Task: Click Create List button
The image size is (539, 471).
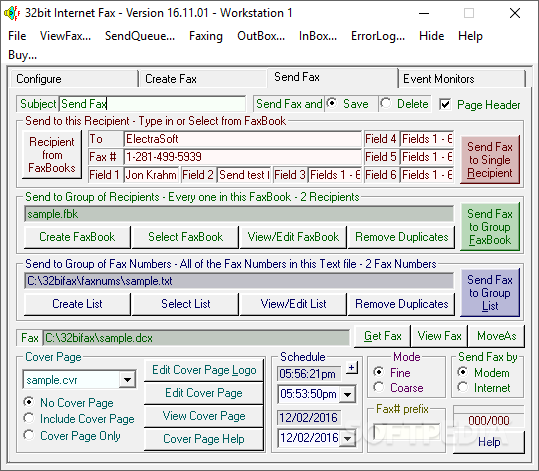Action: pyautogui.click(x=77, y=304)
